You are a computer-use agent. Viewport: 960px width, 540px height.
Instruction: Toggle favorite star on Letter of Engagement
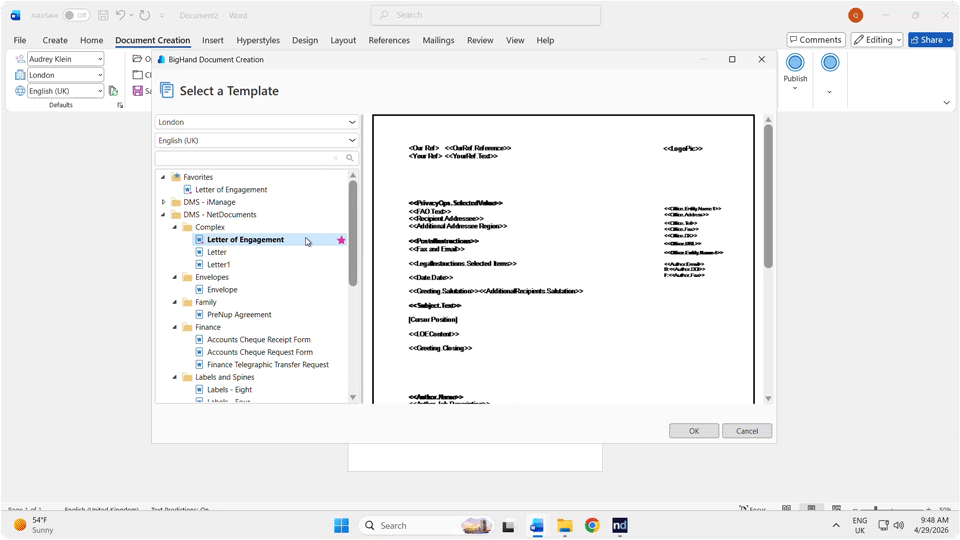(341, 240)
